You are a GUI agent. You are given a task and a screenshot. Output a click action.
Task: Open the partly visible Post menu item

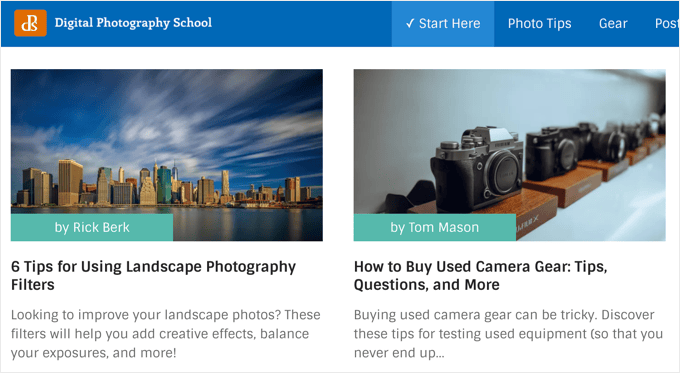pyautogui.click(x=667, y=23)
